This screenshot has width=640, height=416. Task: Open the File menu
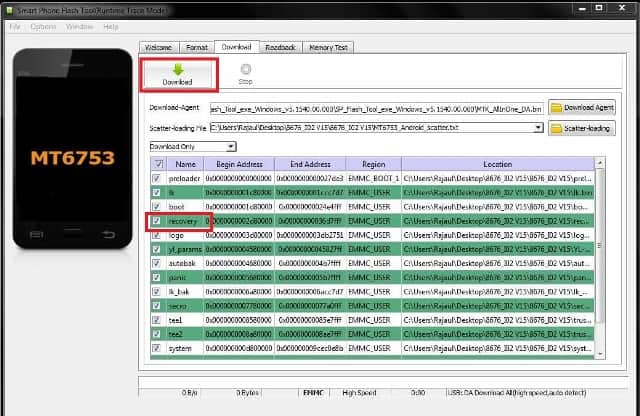pos(15,27)
